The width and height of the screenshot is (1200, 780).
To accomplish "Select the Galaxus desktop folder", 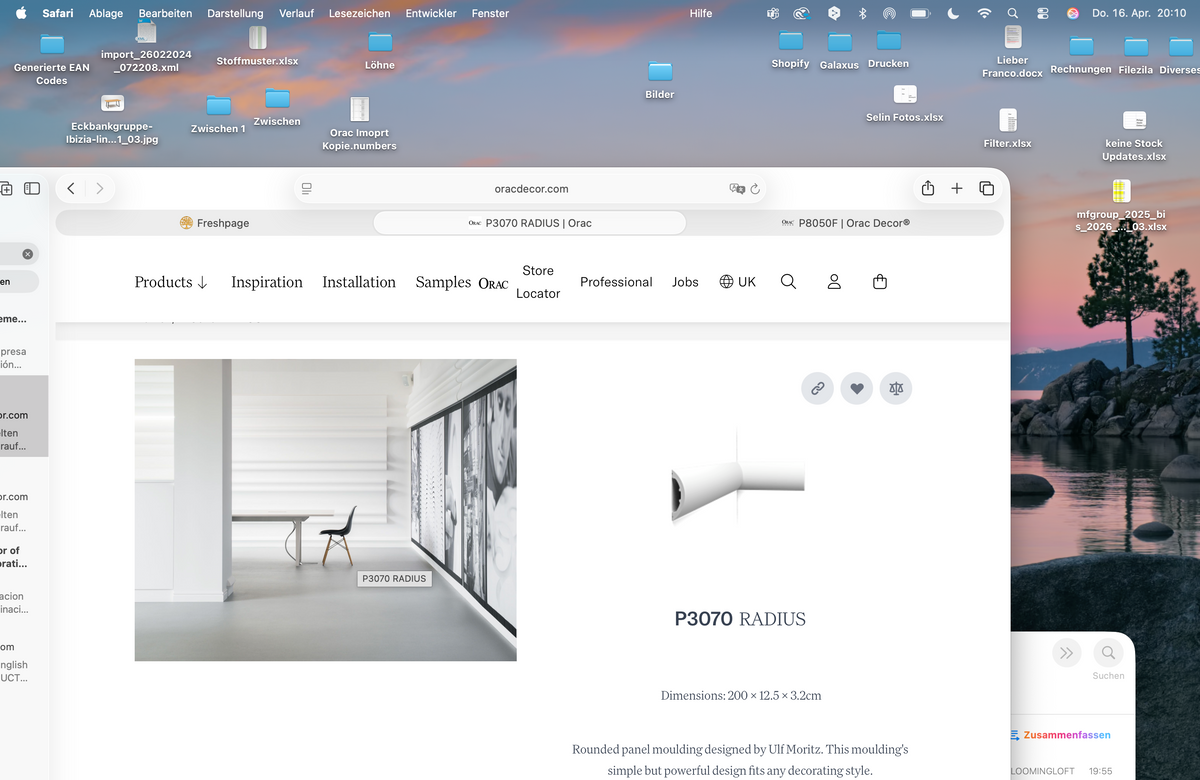I will (839, 51).
